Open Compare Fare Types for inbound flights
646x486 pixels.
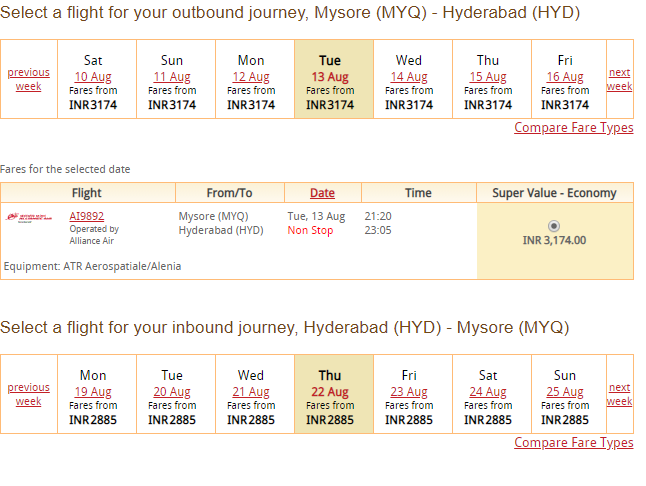(x=573, y=442)
